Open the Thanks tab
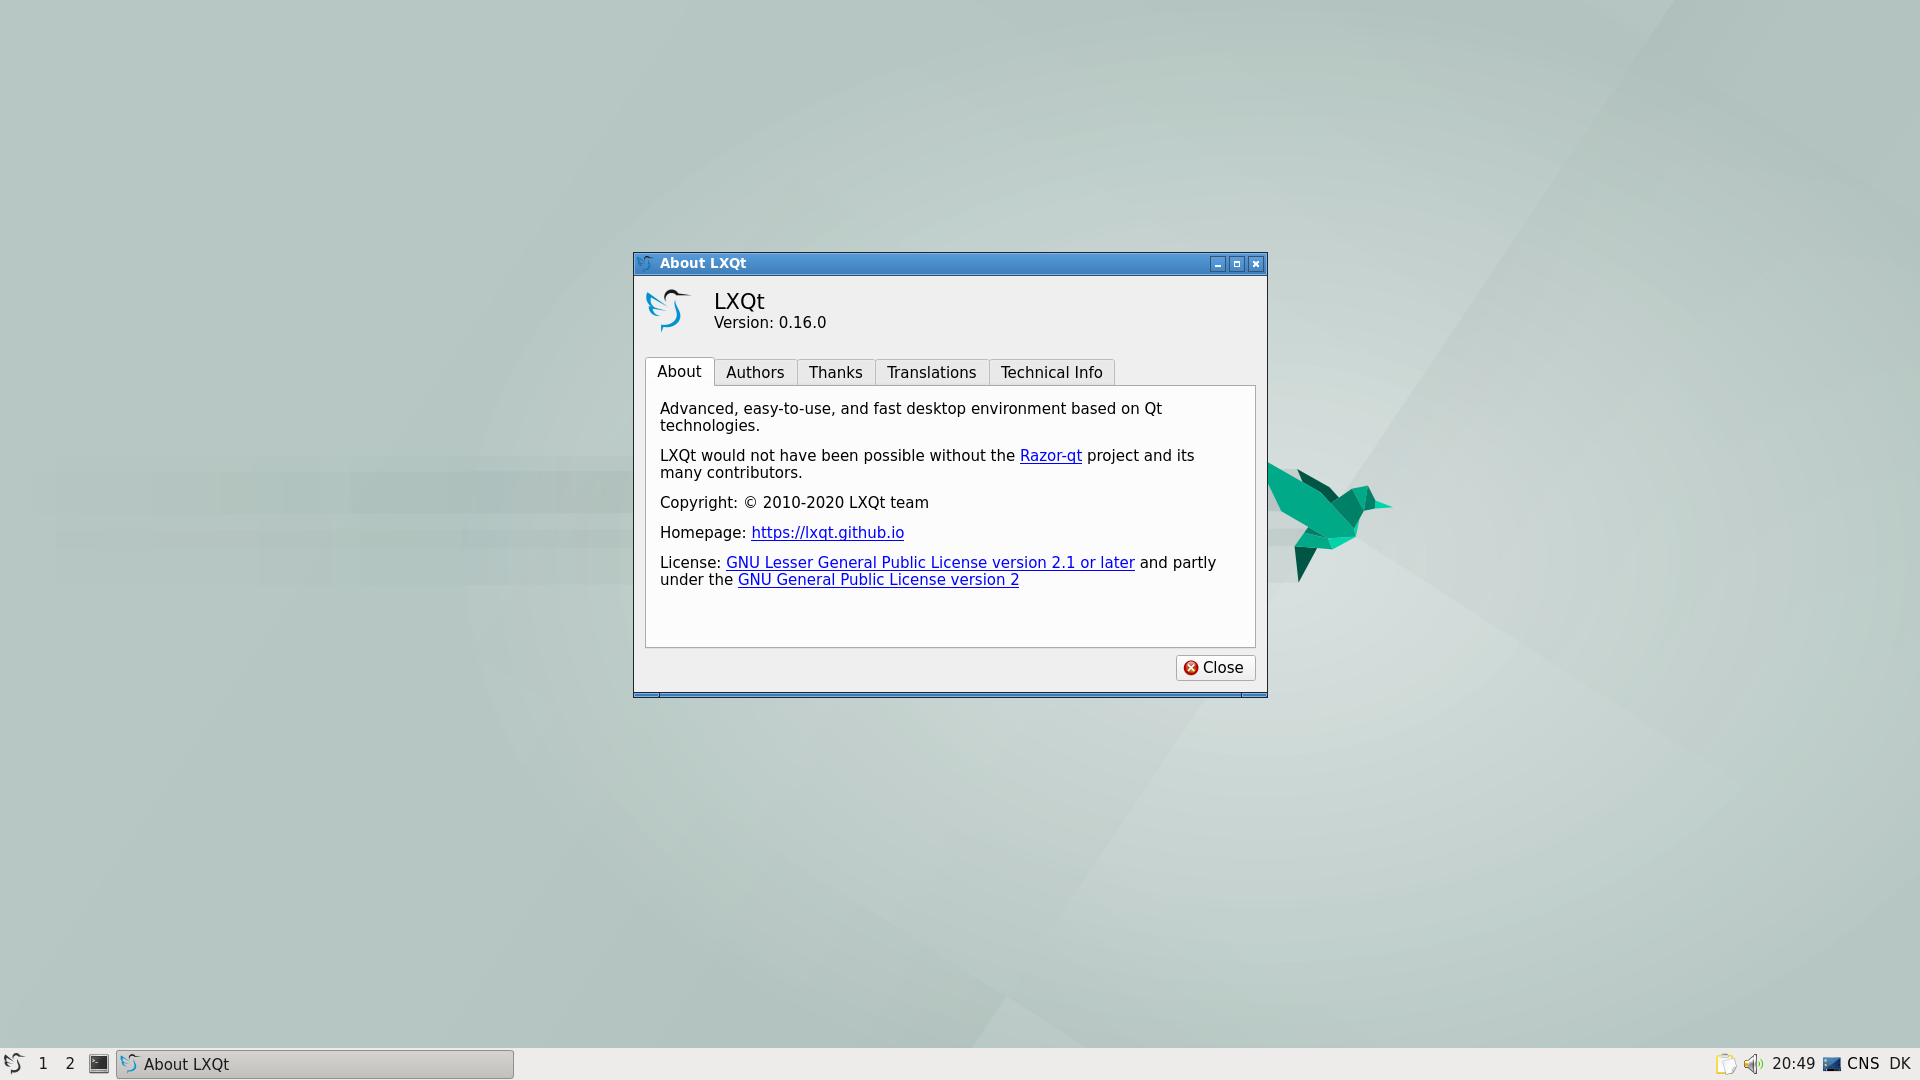Viewport: 1920px width, 1080px height. click(835, 372)
